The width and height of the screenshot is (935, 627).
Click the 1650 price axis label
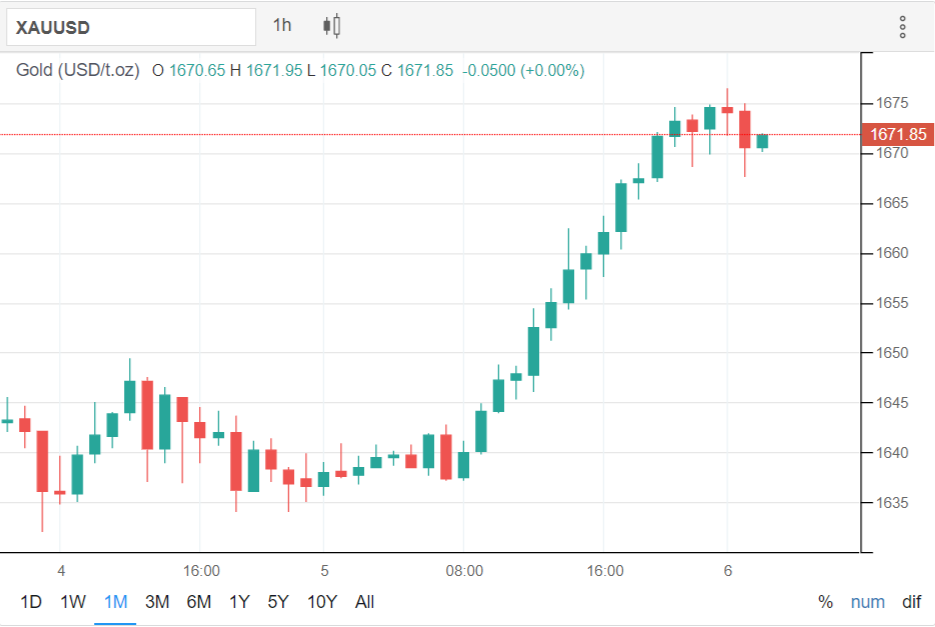[891, 353]
